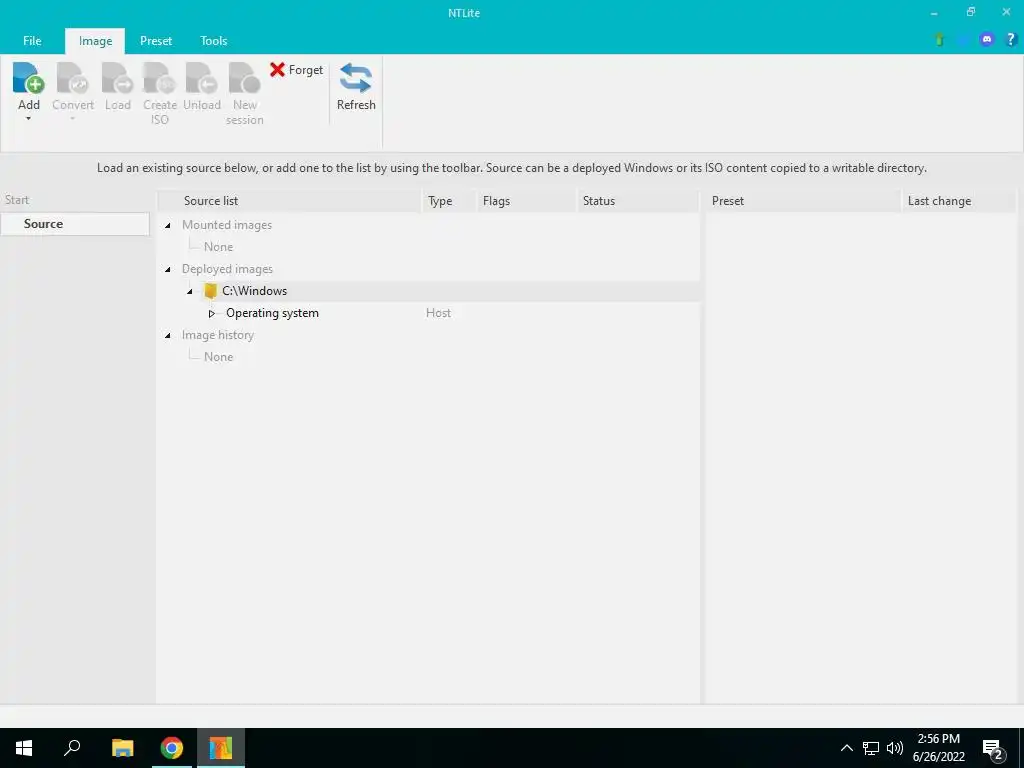
Task: Click the Mounted images label
Action: click(x=227, y=225)
